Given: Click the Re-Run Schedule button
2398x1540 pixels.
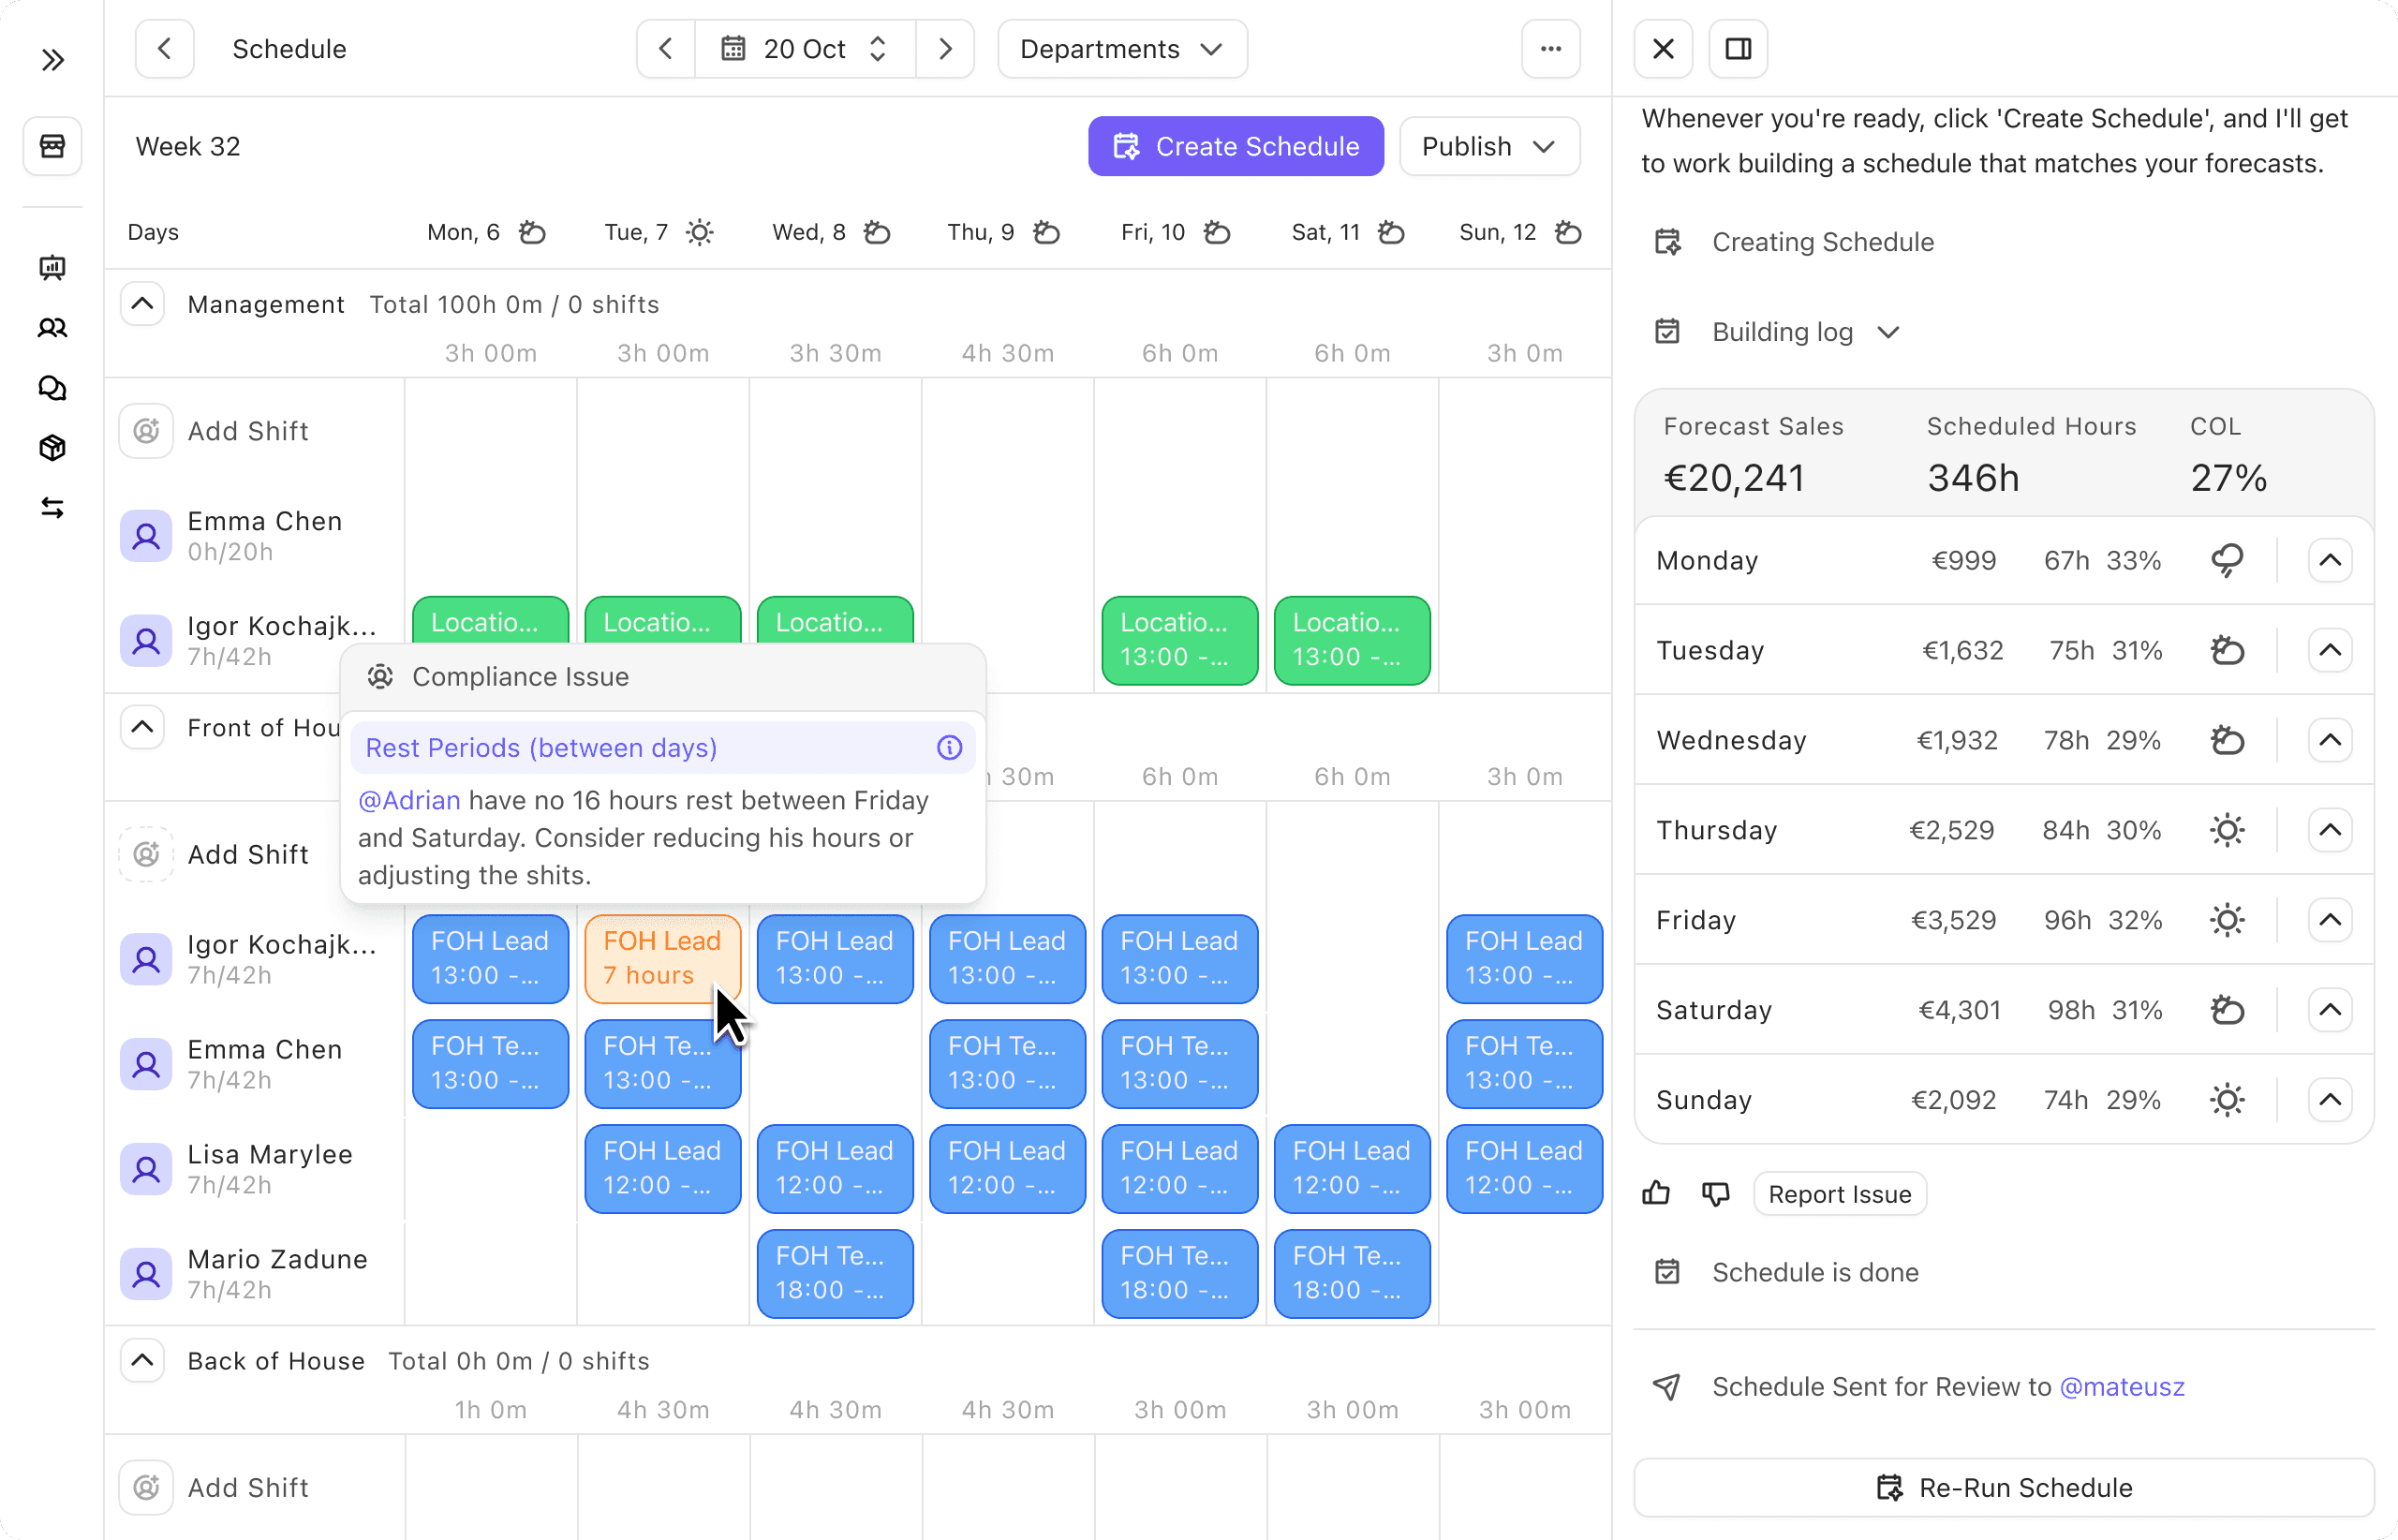Looking at the screenshot, I should coord(2004,1487).
